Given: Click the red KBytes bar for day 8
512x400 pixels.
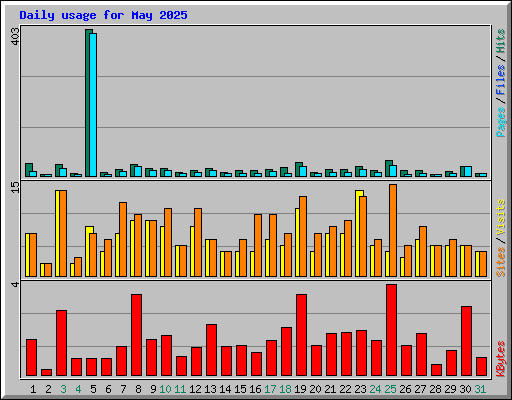Looking at the screenshot, I should tap(136, 335).
